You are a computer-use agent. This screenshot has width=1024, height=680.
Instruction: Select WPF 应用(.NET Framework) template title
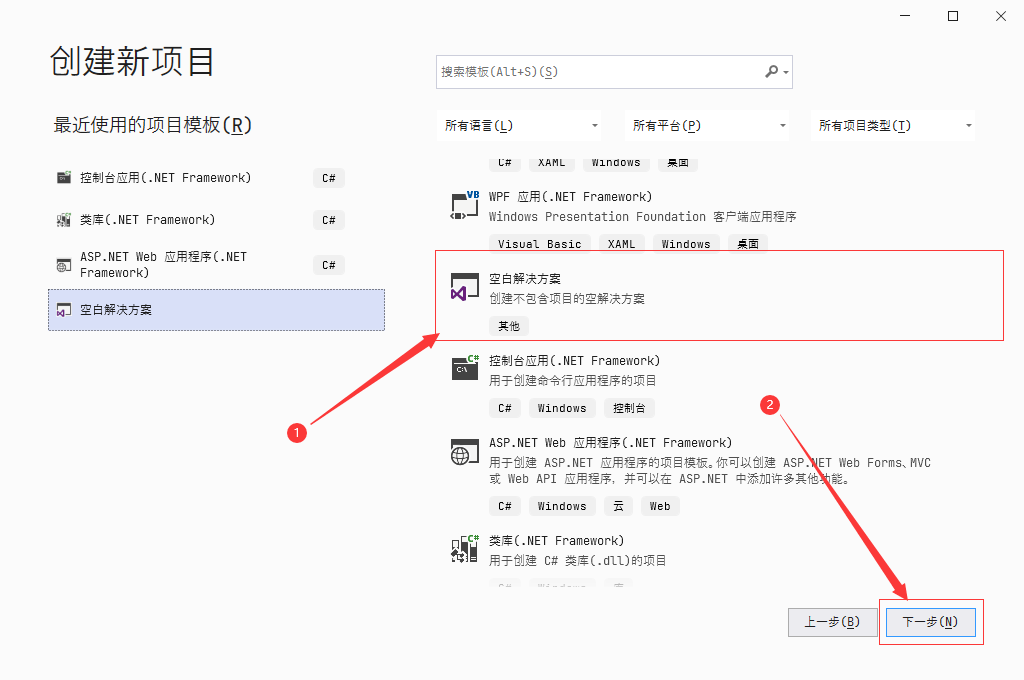(x=571, y=197)
